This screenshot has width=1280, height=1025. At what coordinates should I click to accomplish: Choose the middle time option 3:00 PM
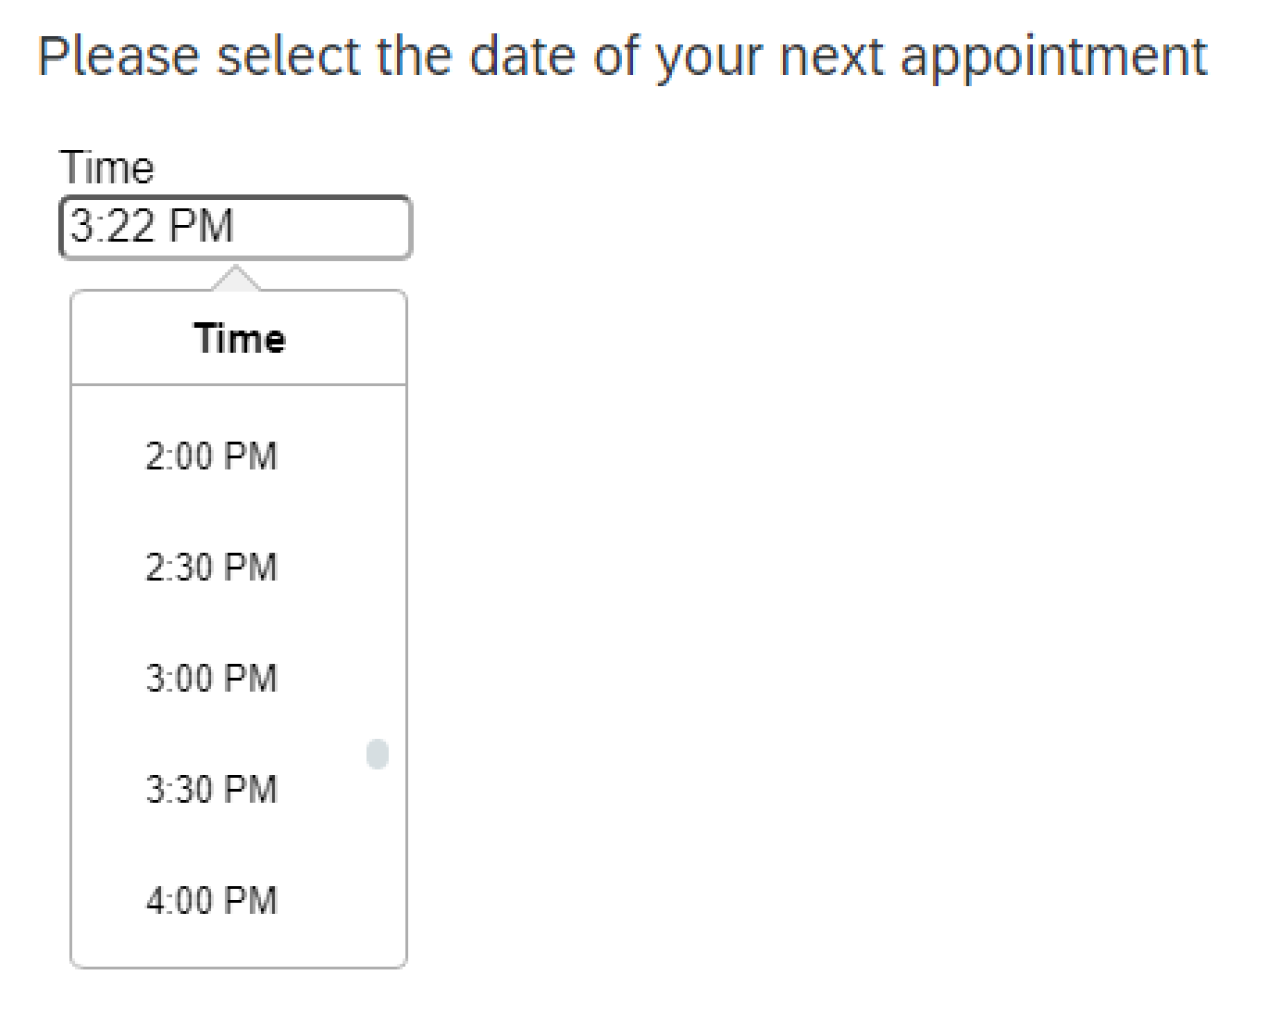click(x=211, y=678)
